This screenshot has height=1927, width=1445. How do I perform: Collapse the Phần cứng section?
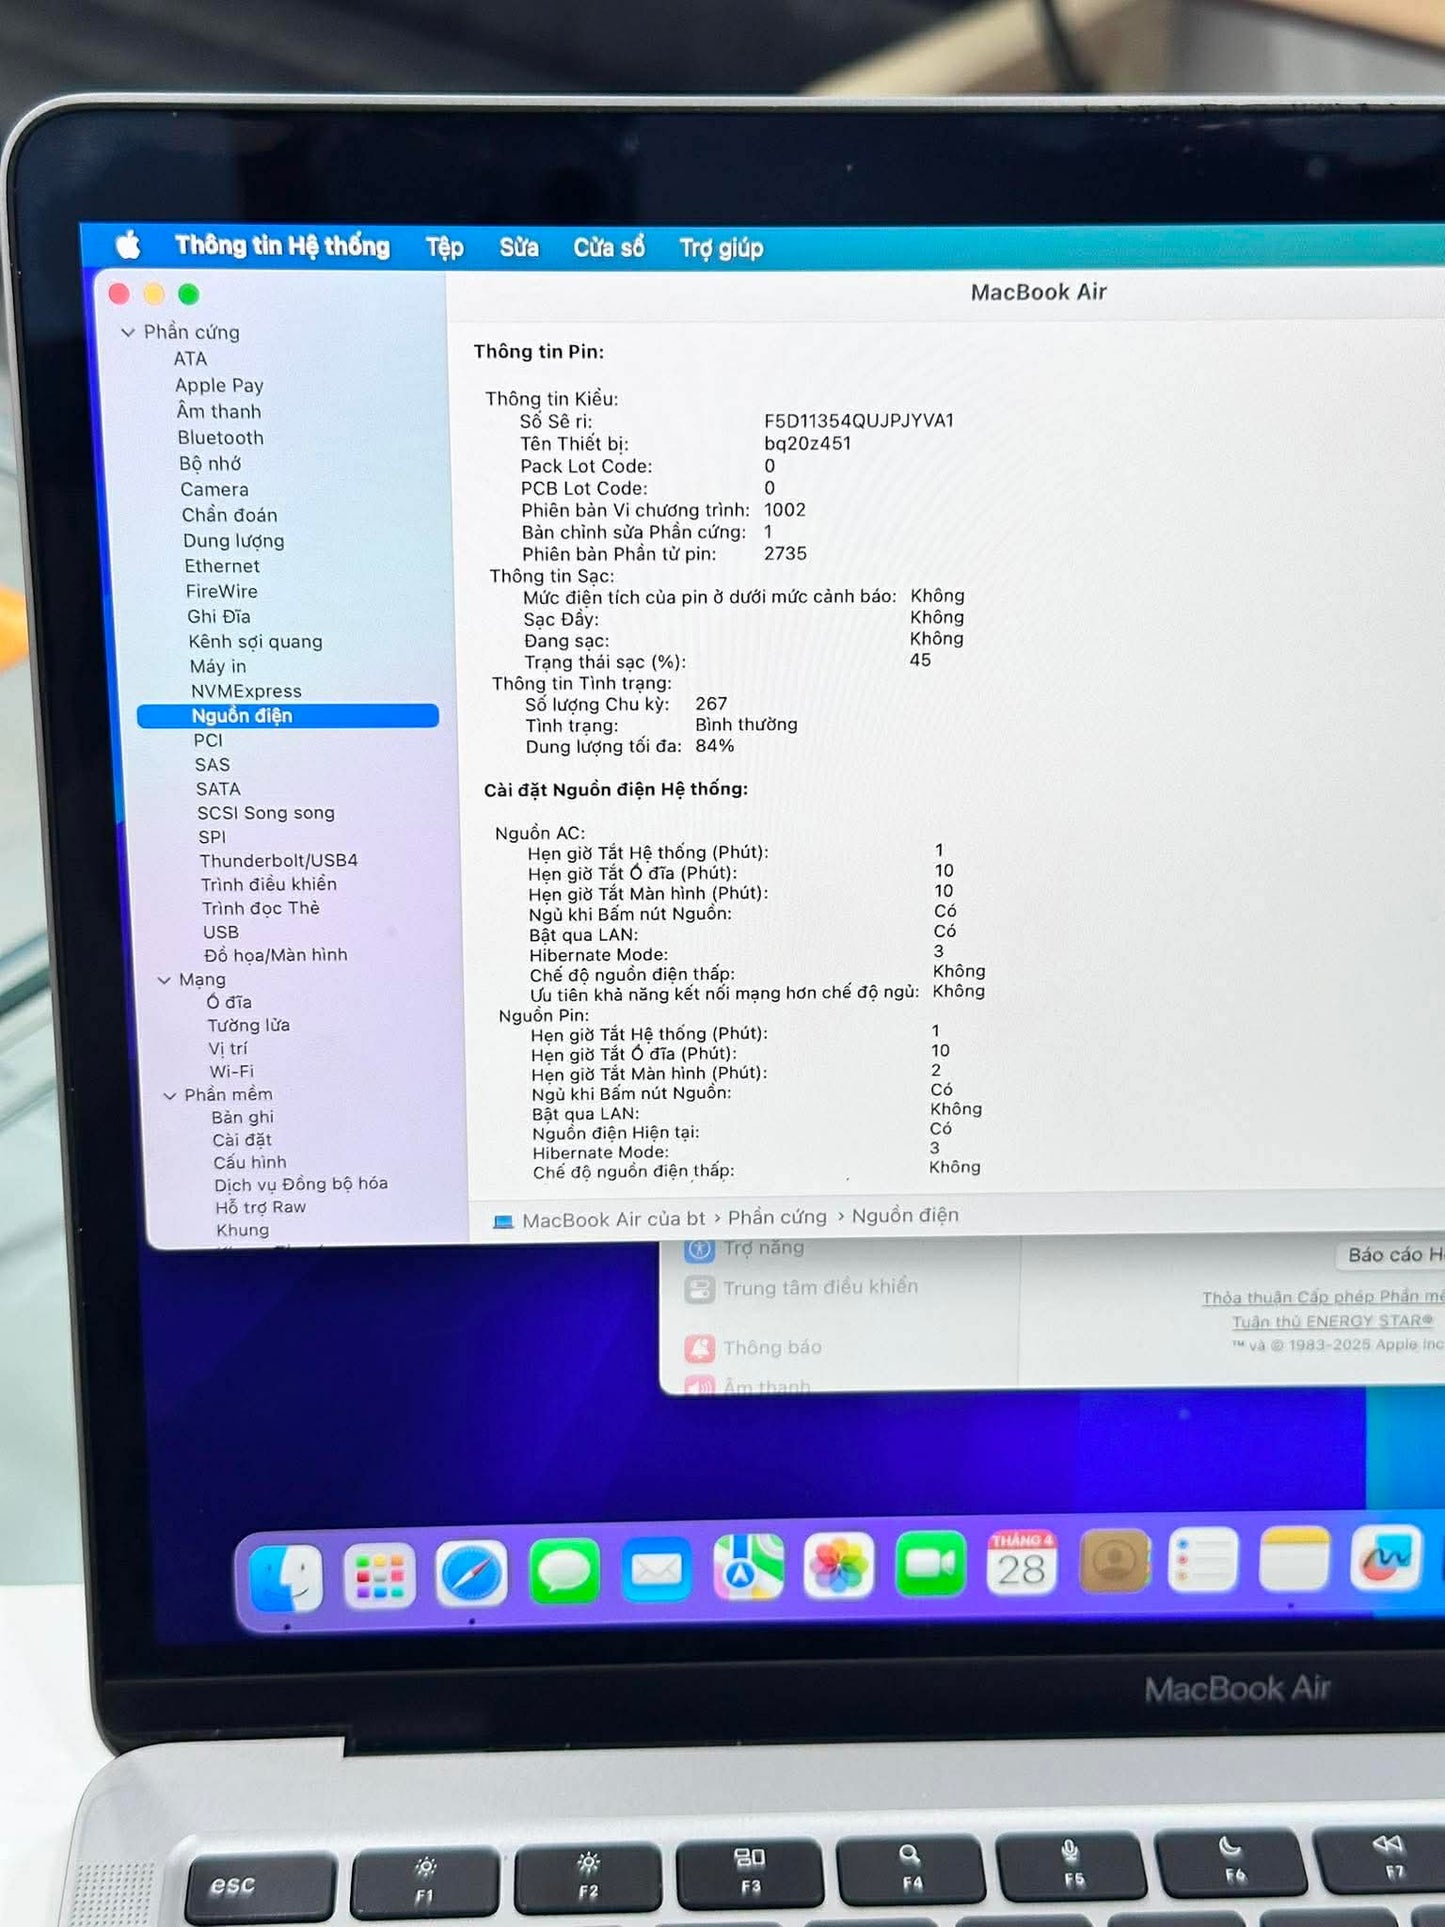(128, 332)
